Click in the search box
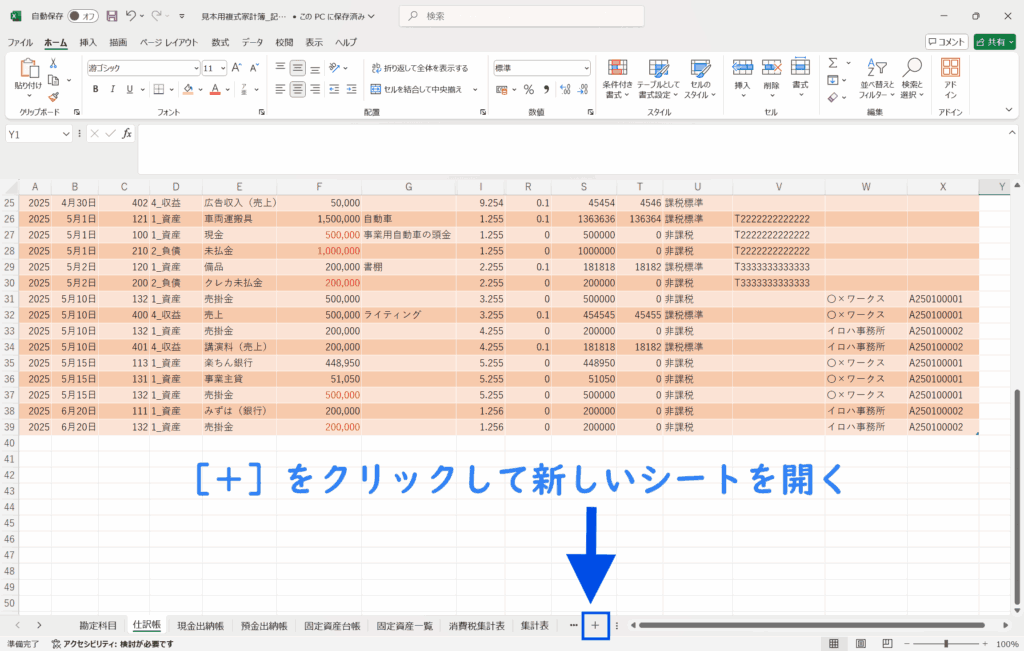1024x651 pixels. tap(522, 16)
